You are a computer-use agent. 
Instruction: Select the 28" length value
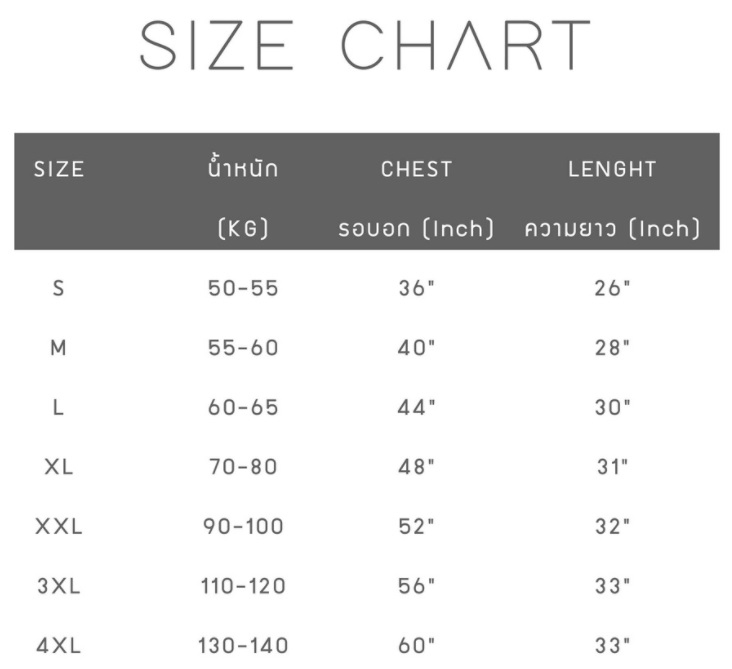612,348
